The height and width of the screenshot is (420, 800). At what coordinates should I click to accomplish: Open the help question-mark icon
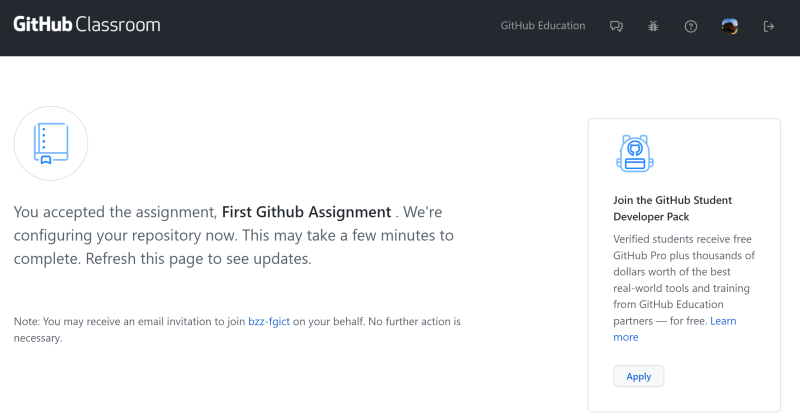[691, 27]
